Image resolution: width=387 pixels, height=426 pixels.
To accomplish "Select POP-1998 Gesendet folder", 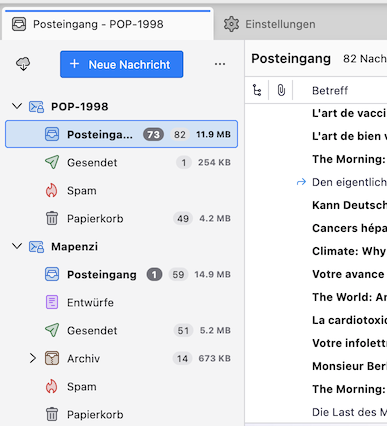I will pyautogui.click(x=121, y=163).
